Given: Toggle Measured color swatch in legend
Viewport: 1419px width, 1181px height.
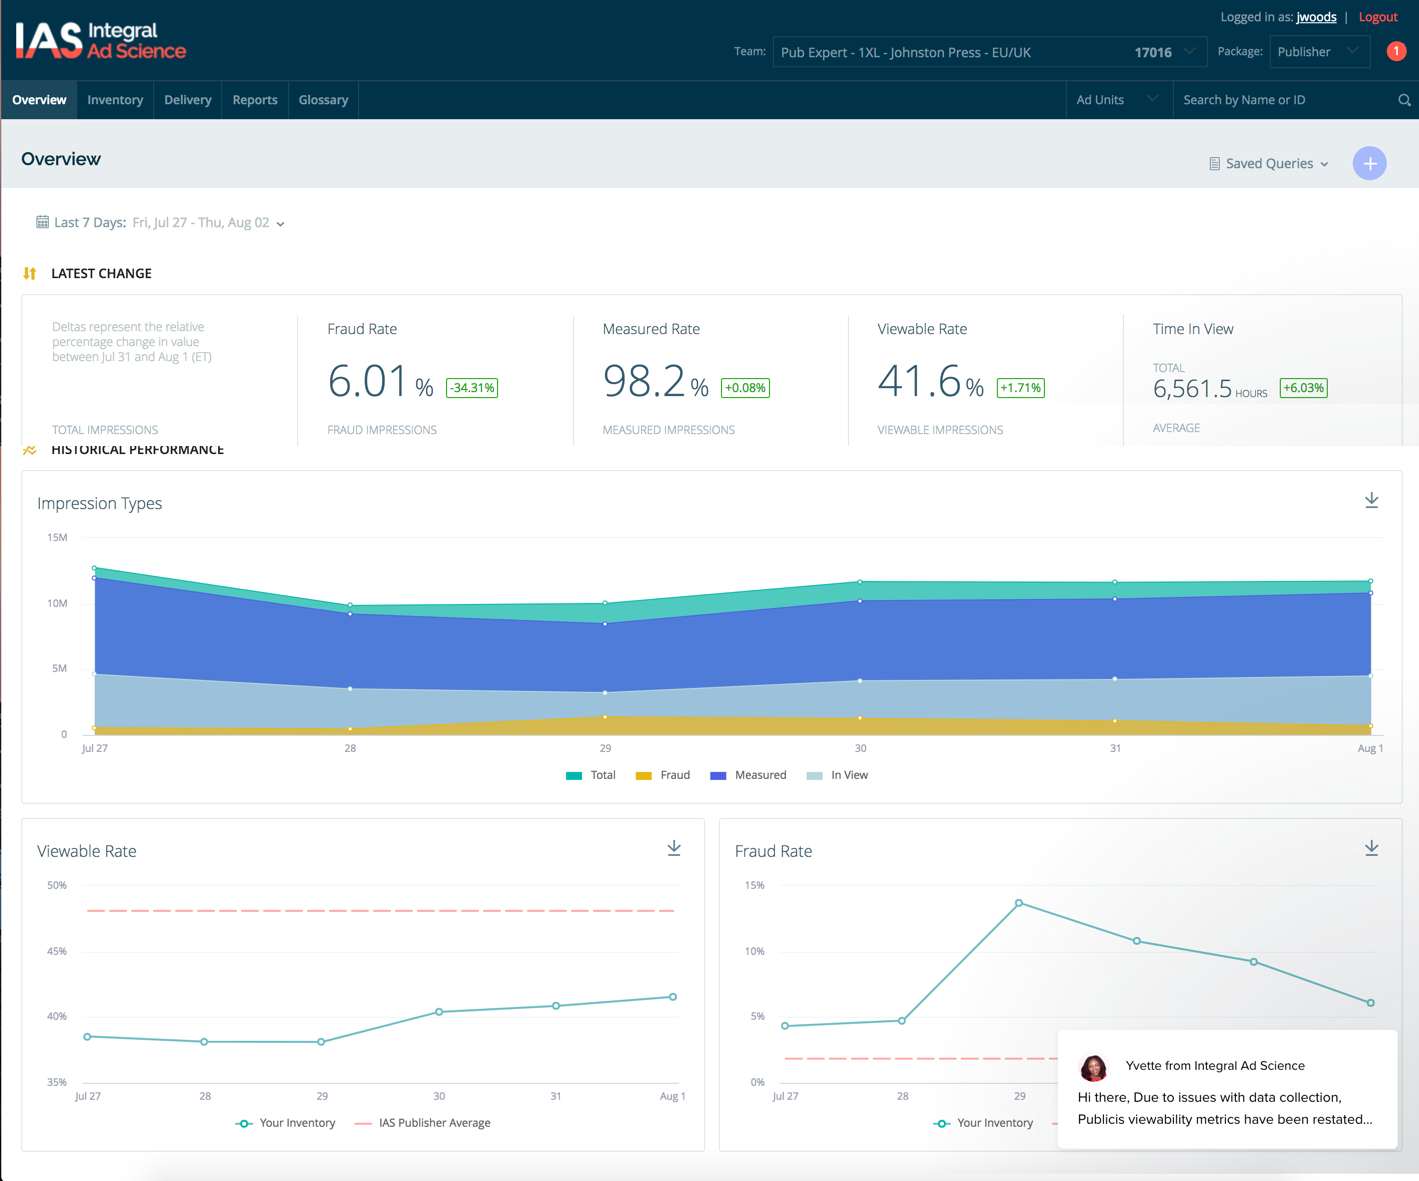Looking at the screenshot, I should 718,775.
